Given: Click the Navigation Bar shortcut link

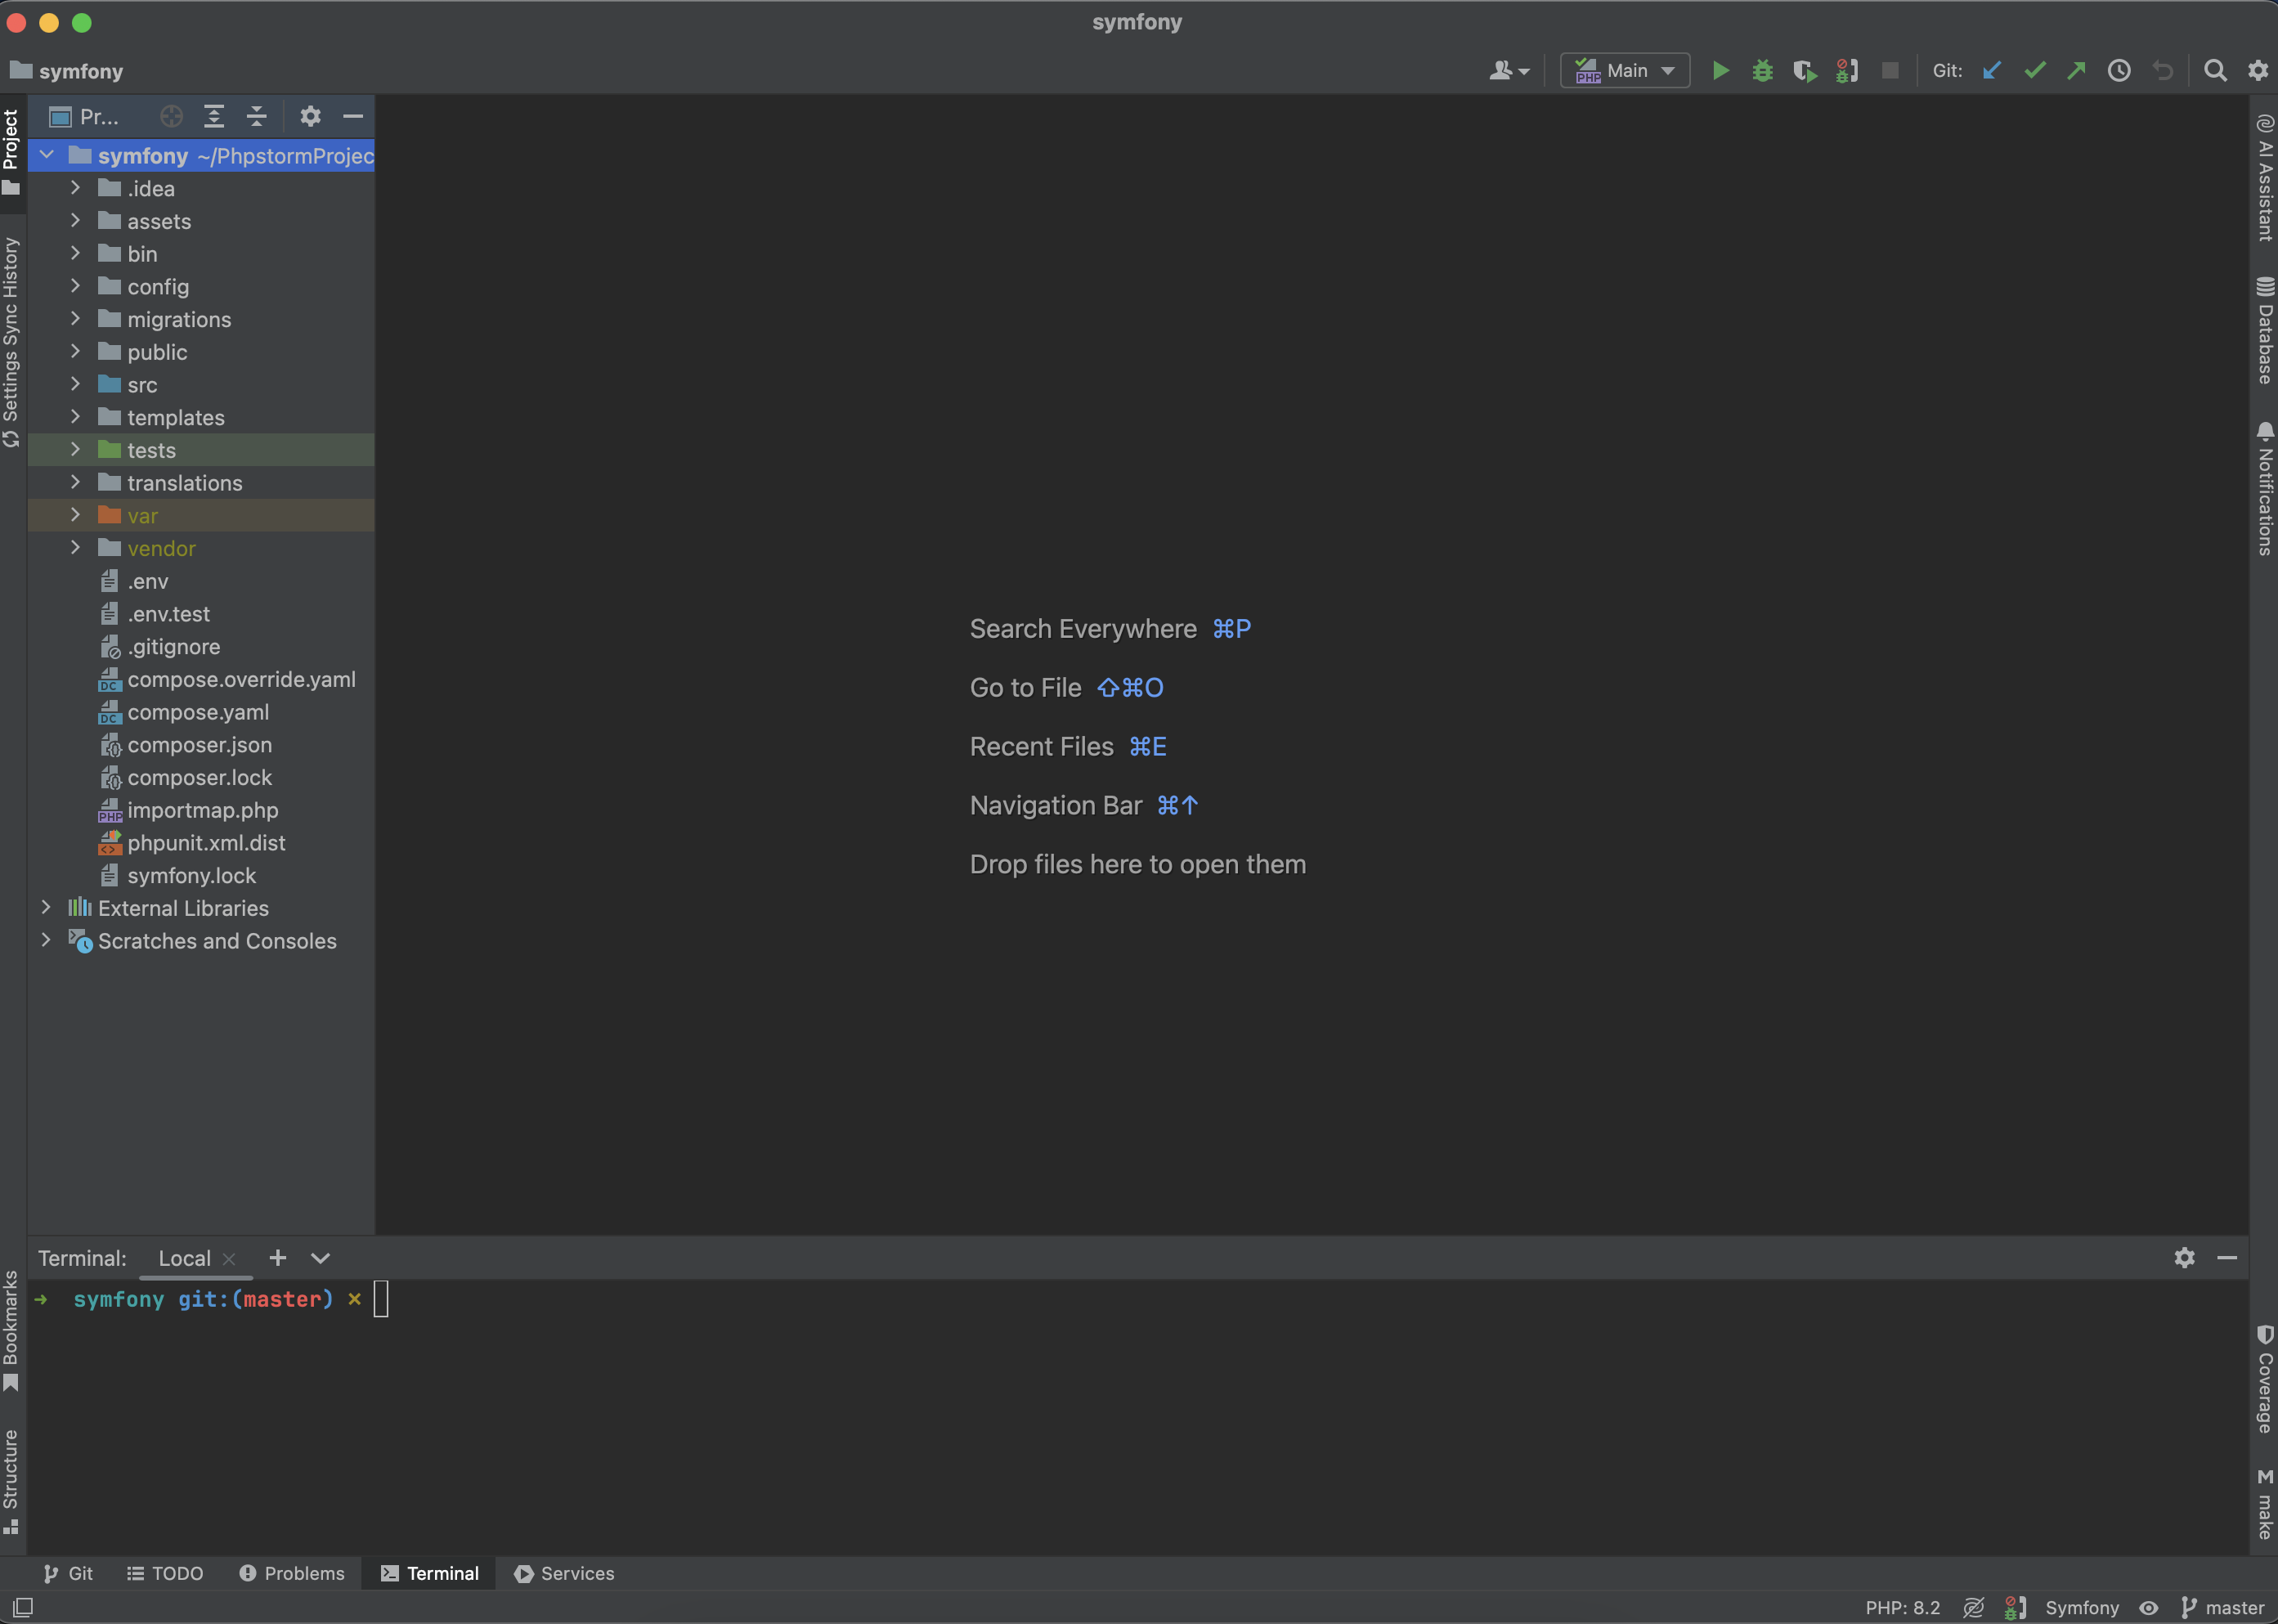Looking at the screenshot, I should coord(1055,805).
